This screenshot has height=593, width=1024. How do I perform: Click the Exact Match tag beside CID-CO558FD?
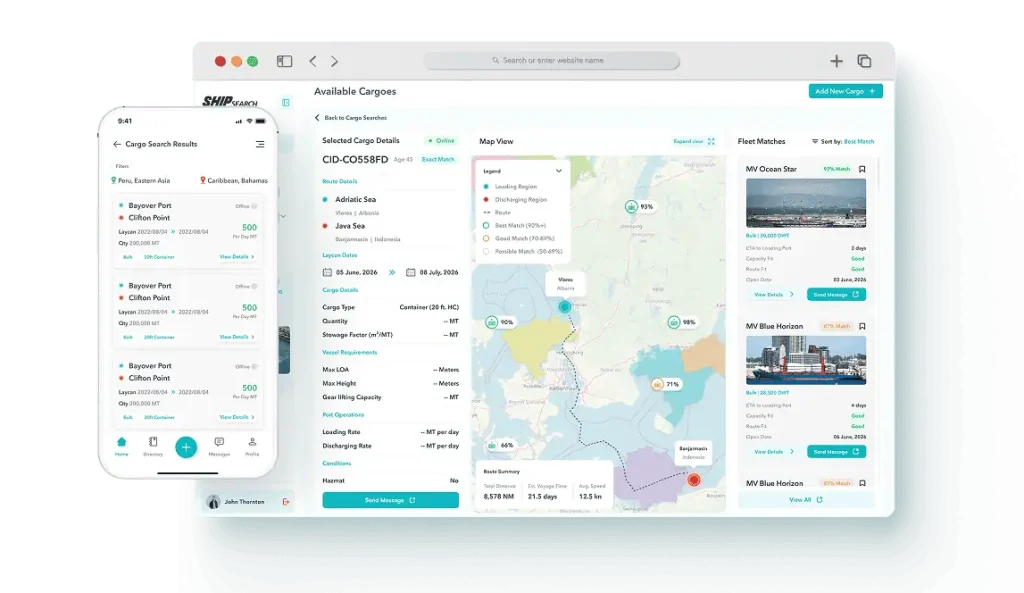(438, 159)
